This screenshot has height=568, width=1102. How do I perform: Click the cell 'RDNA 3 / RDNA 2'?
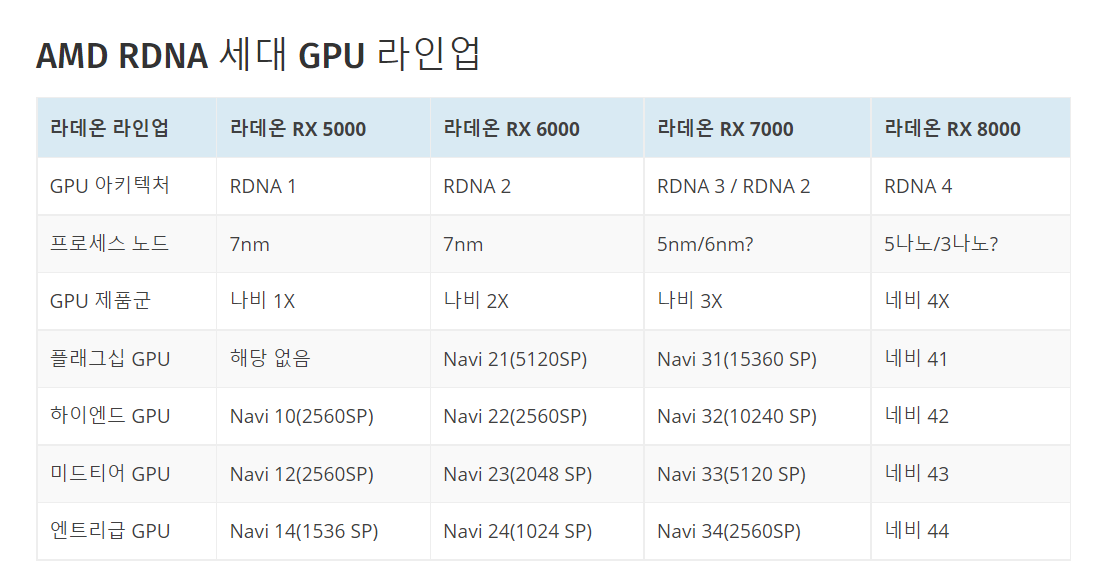coord(758,186)
